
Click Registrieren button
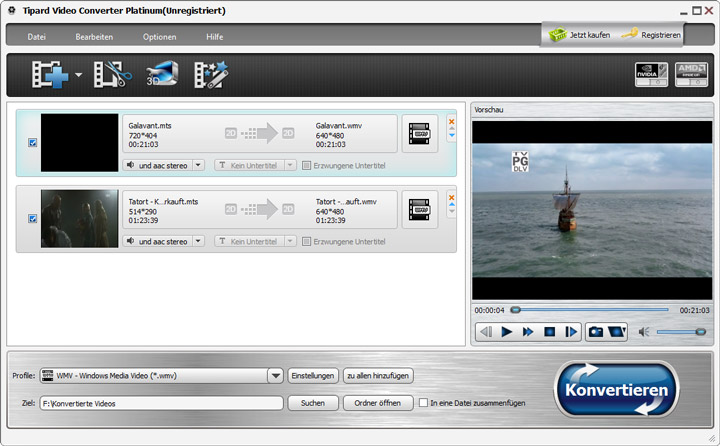(x=651, y=34)
